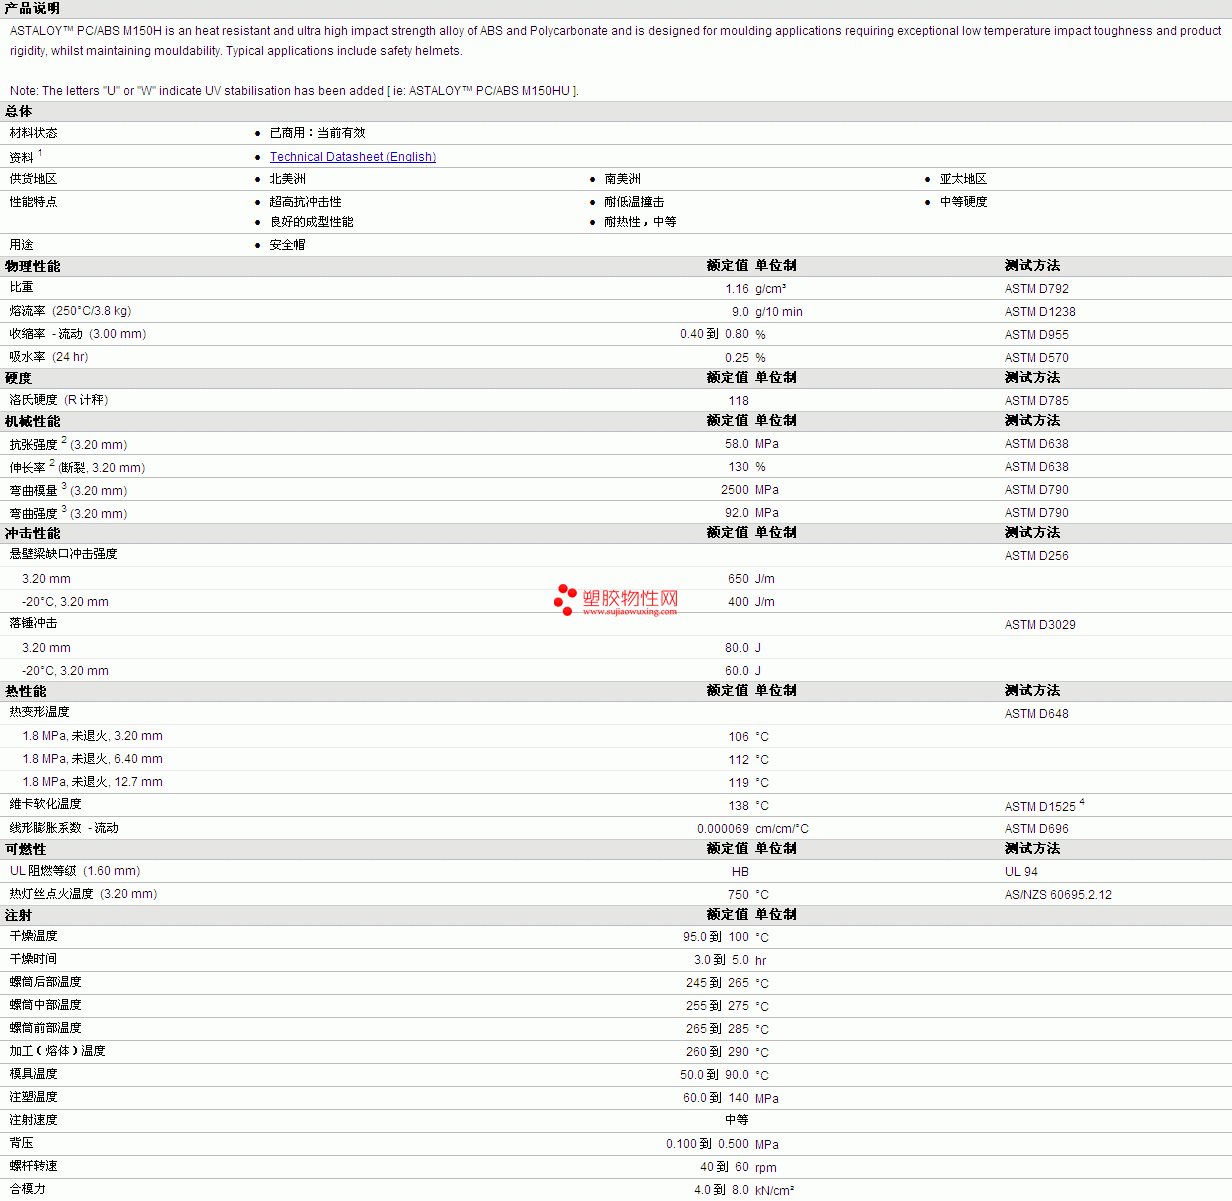
Task: Click the 已商用：当前有效 status entry
Action: [317, 133]
